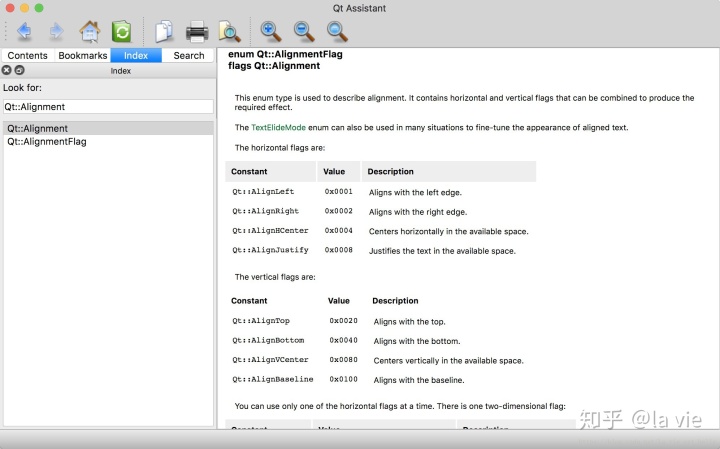The image size is (720, 449).
Task: Click 'Aligns with the baseline.' description
Action: coord(419,380)
